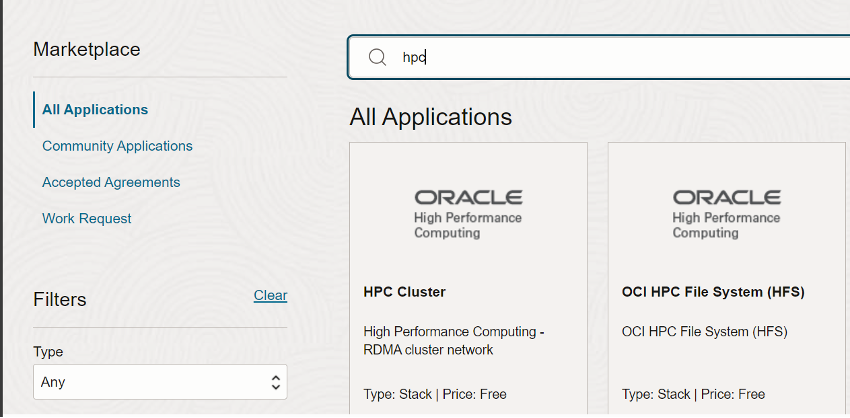Click Oracle logo on HPC Cluster card
This screenshot has width=850, height=418.
point(468,214)
